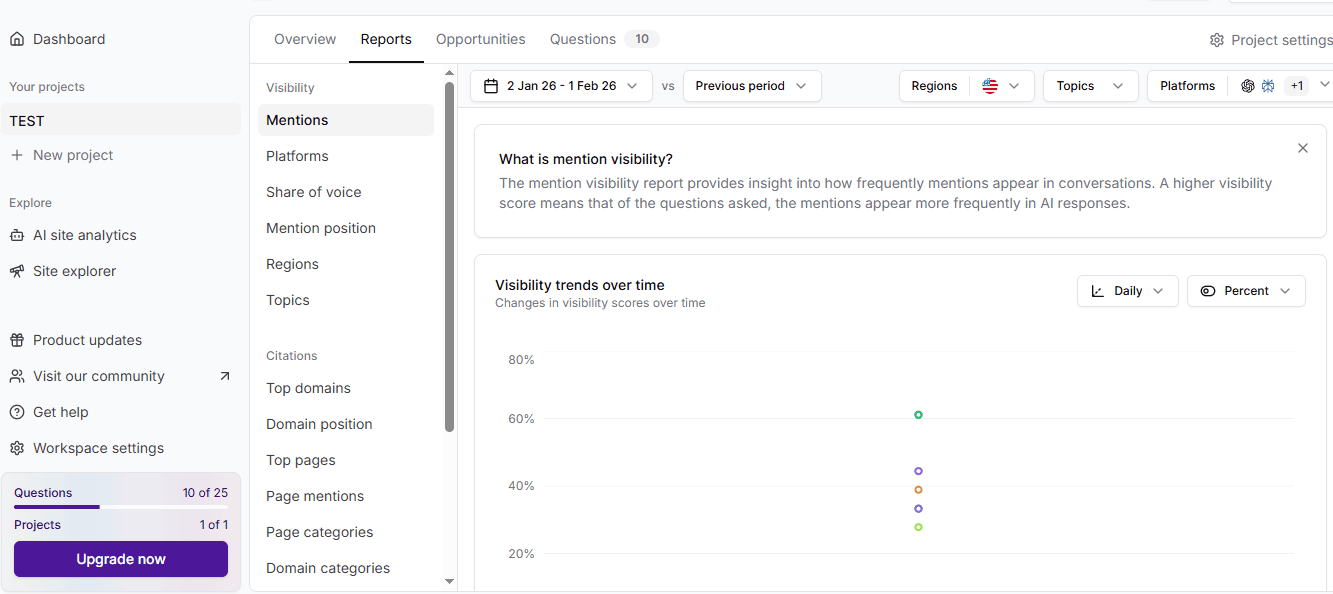The height and width of the screenshot is (594, 1333).
Task: Open the Previous period comparison dropdown
Action: [752, 86]
